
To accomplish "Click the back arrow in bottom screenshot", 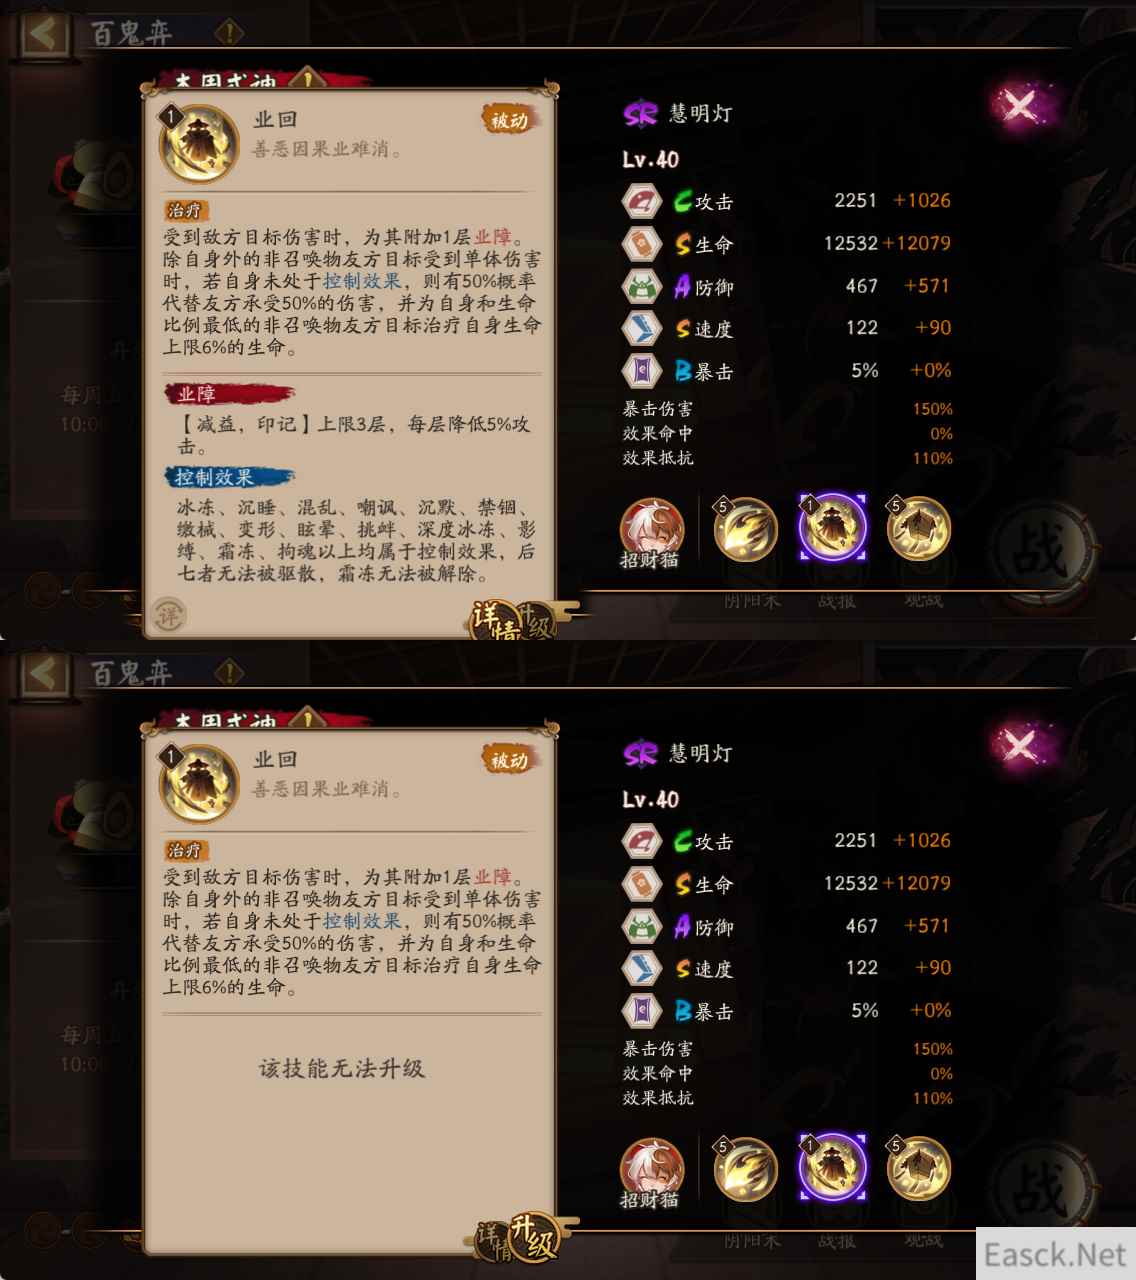I will (x=43, y=673).
